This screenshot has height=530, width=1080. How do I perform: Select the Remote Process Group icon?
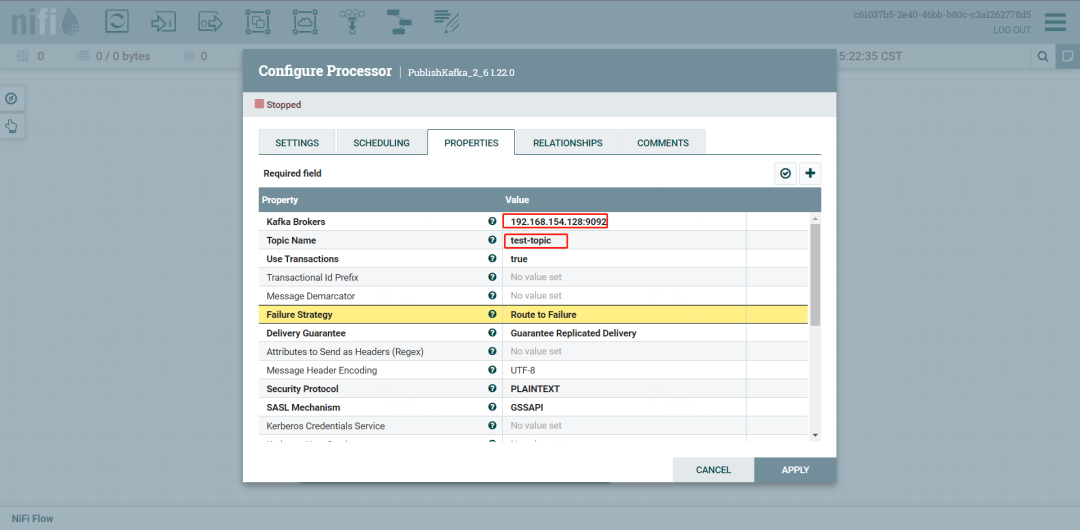[x=304, y=22]
